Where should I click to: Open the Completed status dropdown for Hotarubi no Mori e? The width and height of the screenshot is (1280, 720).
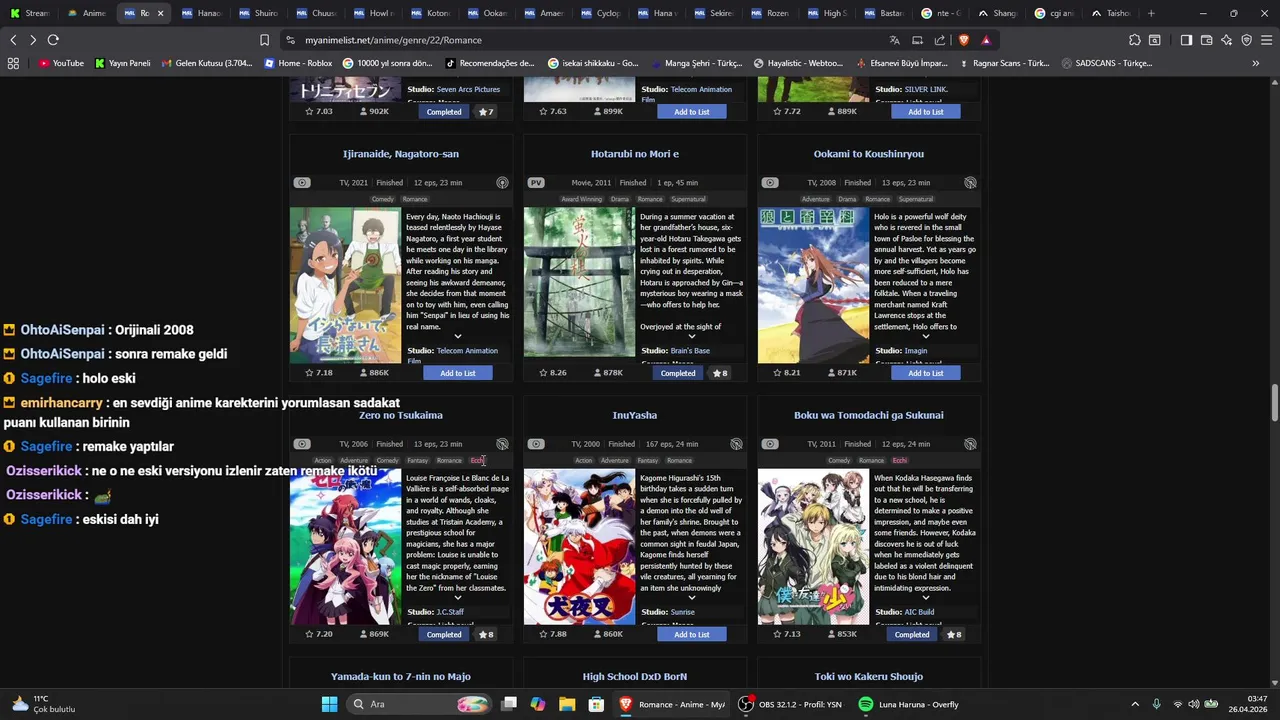[678, 373]
